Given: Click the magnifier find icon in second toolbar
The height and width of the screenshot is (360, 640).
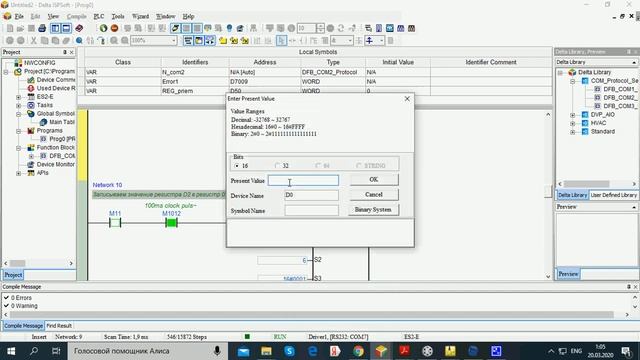Looking at the screenshot, I should coord(79,40).
